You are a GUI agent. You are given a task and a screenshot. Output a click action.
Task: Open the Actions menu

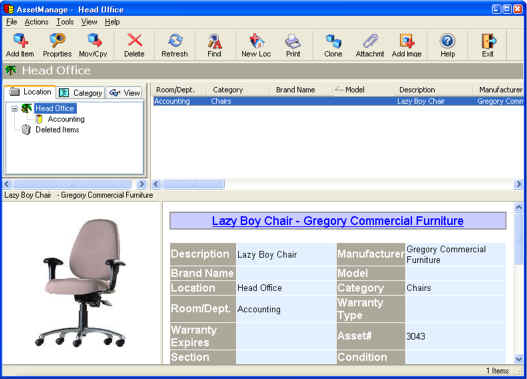tap(36, 22)
